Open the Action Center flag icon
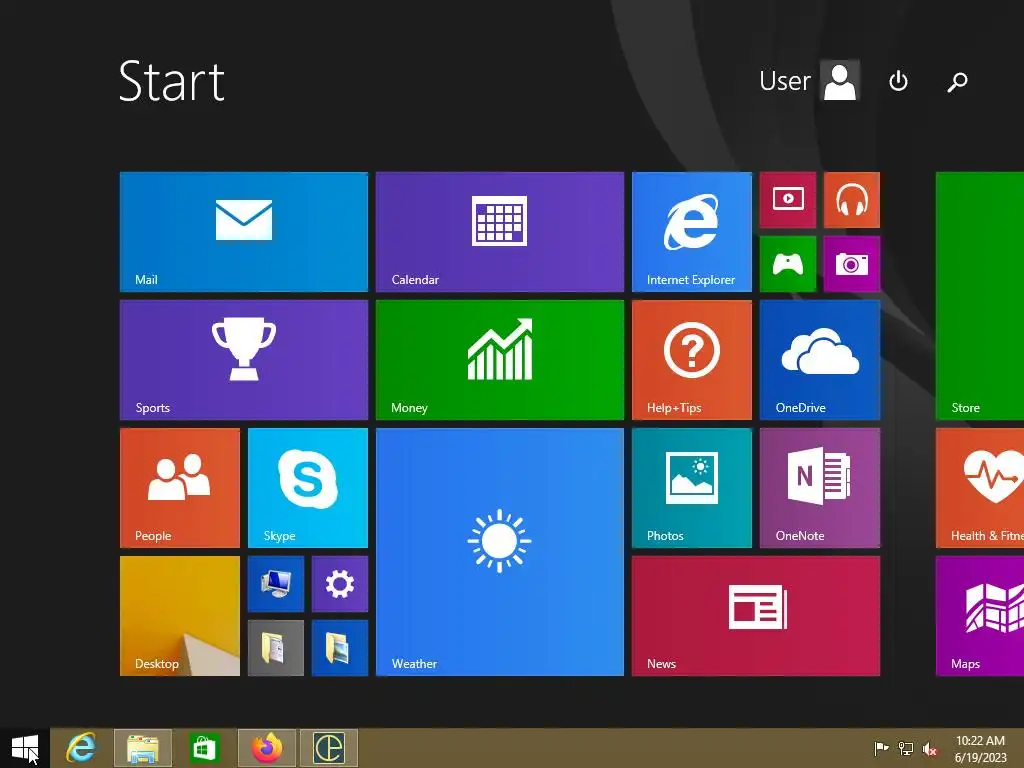Screen dimensions: 1024x768 pos(881,748)
